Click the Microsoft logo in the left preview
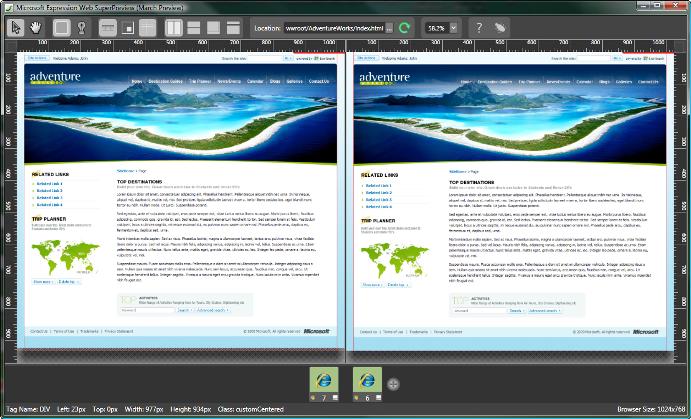This screenshot has height=419, width=691. tap(316, 331)
